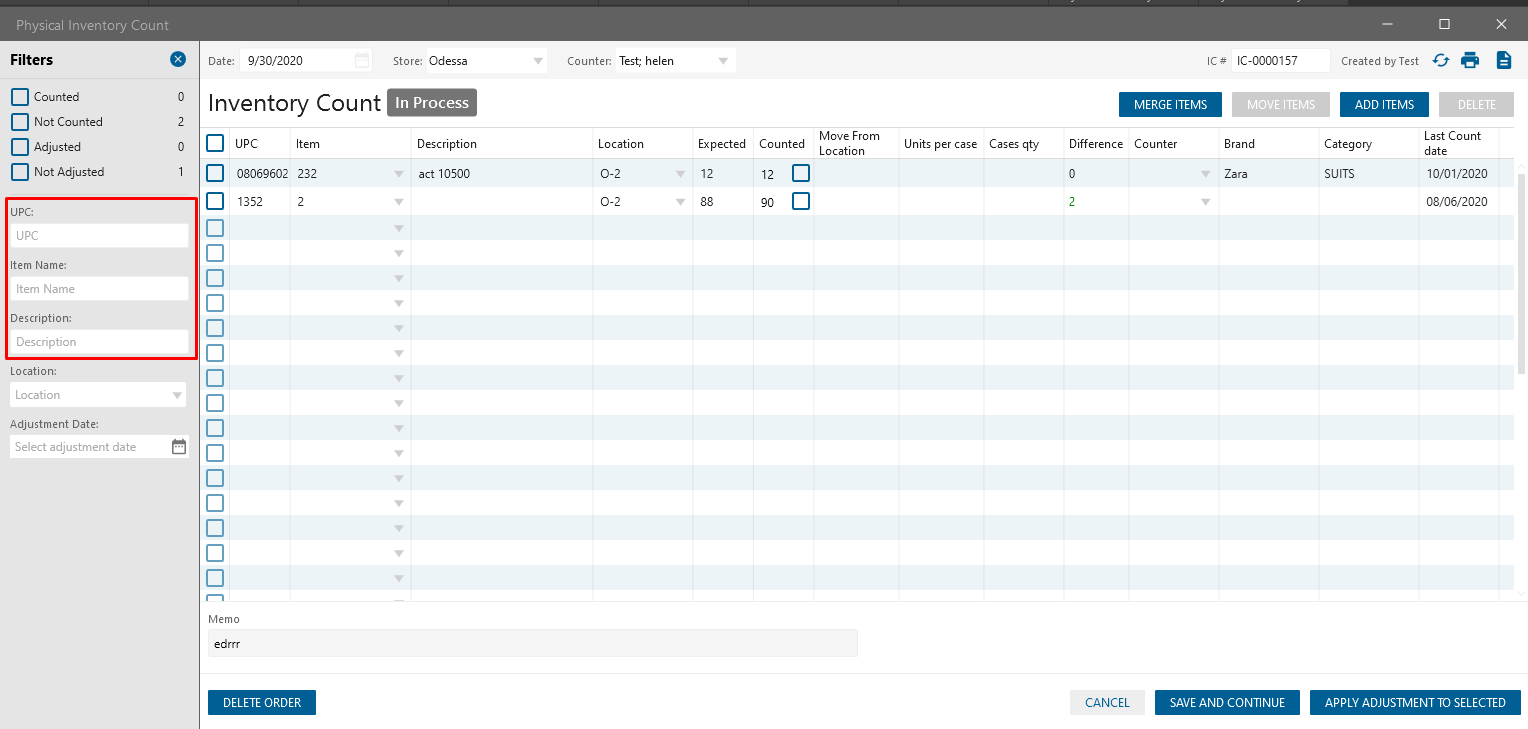This screenshot has height=729, width=1528.
Task: Click the grey DELETE button above the table
Action: pos(1477,105)
